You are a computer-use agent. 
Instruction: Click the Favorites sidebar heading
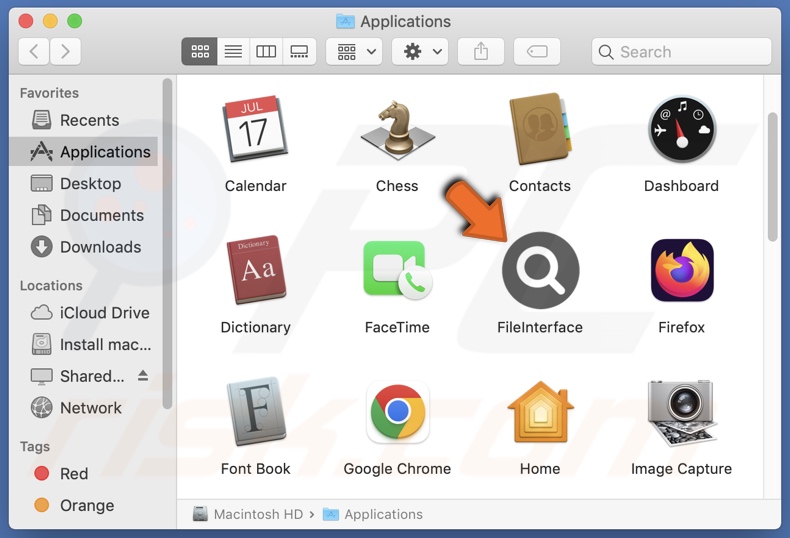pos(49,93)
